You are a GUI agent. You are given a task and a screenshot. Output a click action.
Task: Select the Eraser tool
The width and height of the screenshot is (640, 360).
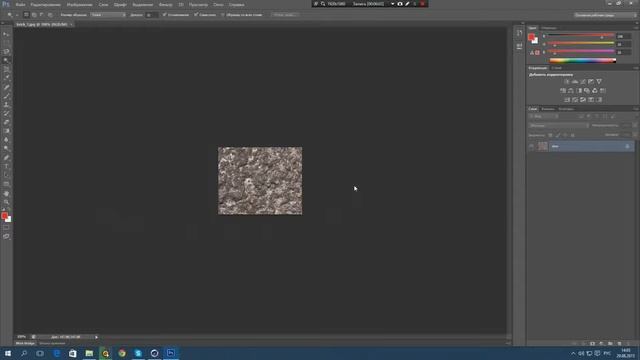point(6,122)
